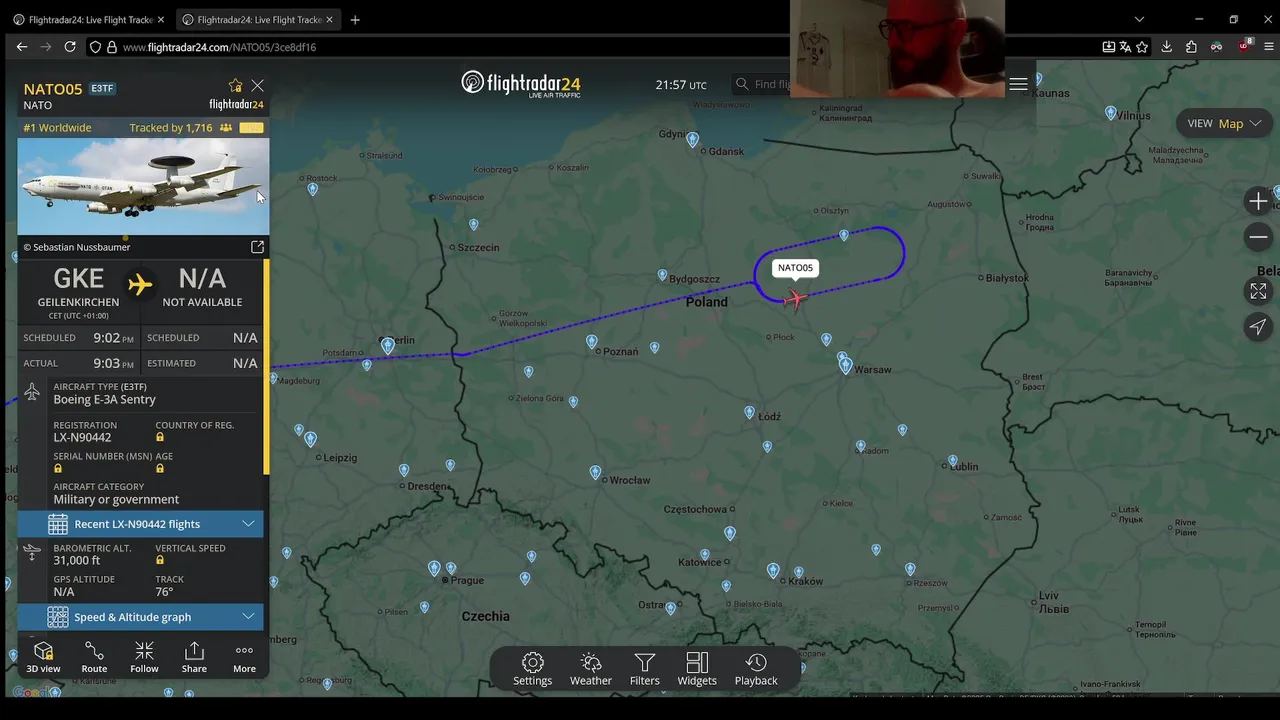Open 3D view of the flight
This screenshot has width=1280, height=720.
pyautogui.click(x=43, y=657)
